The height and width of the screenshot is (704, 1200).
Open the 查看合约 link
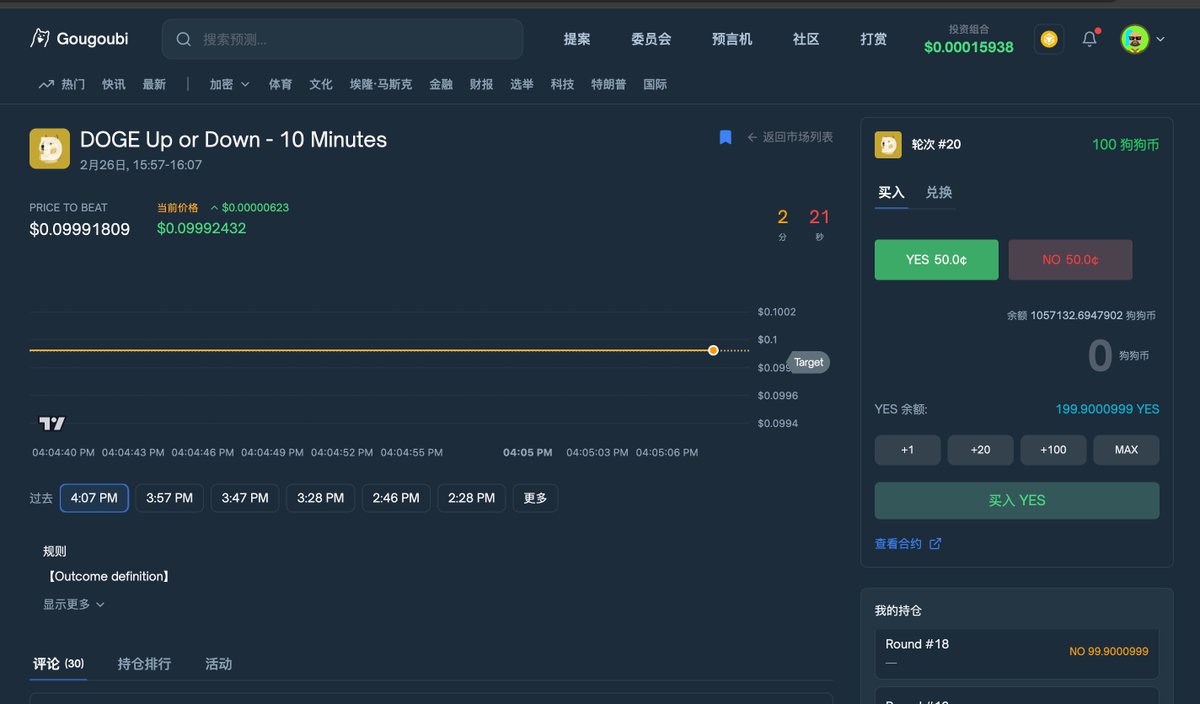[x=899, y=544]
